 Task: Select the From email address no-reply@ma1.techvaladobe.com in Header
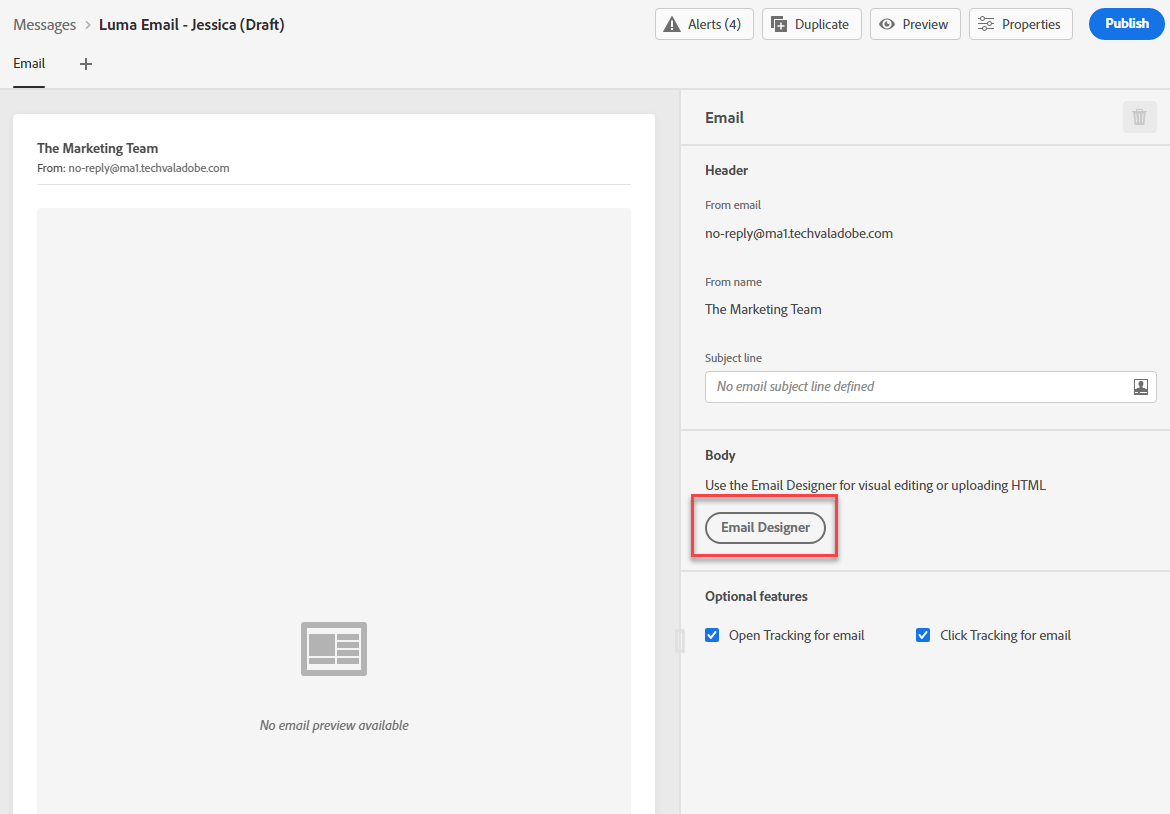tap(799, 234)
